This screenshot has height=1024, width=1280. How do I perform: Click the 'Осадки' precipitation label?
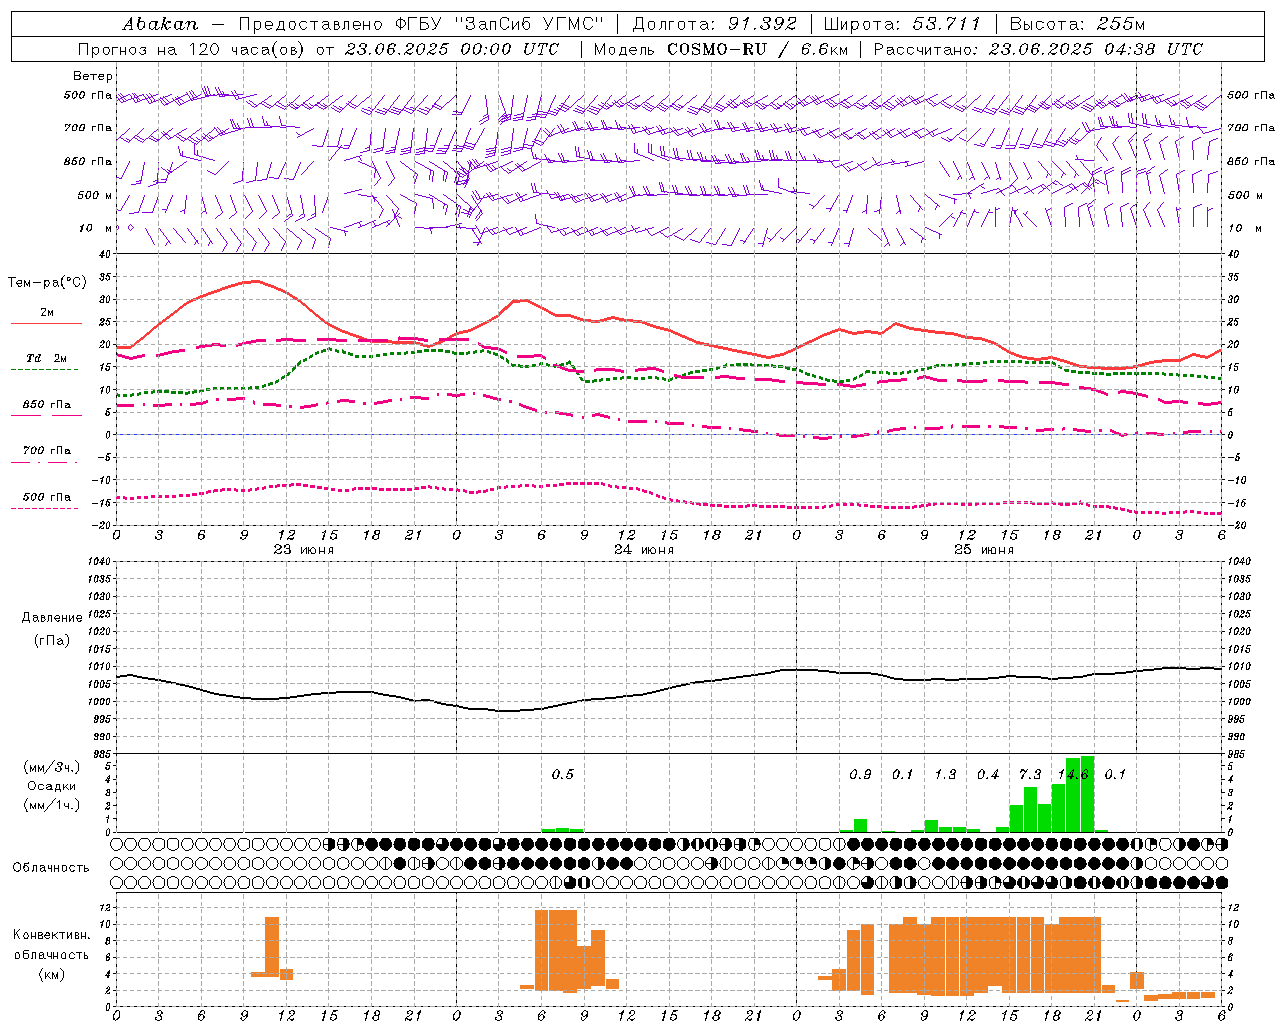51,786
